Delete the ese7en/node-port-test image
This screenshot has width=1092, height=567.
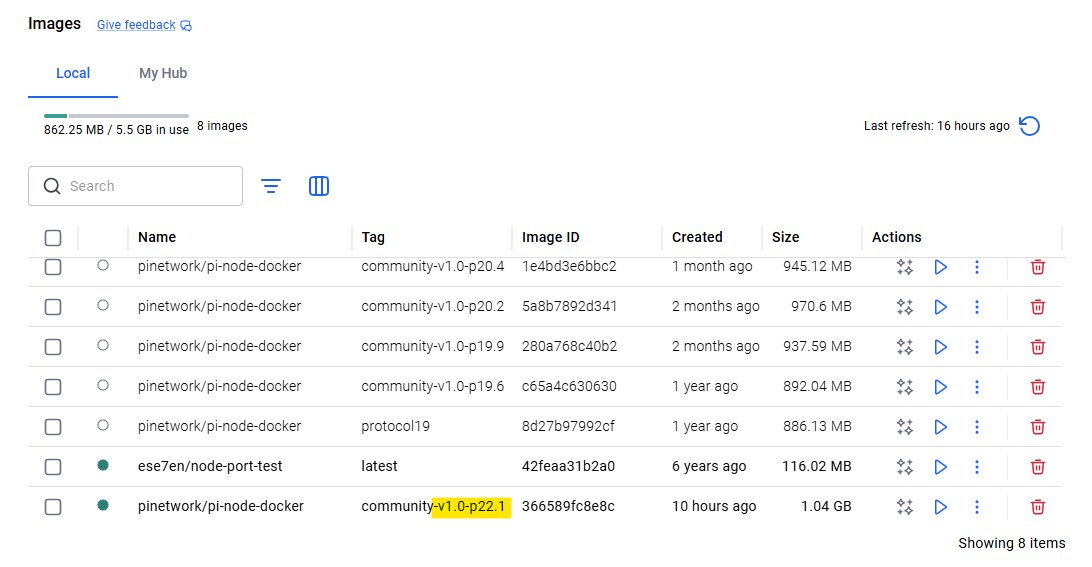1038,467
